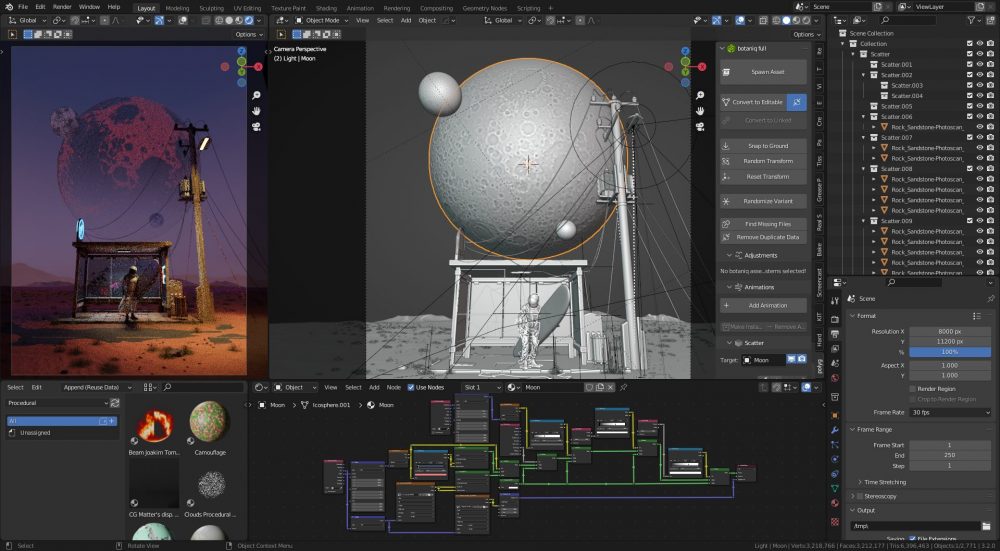
Task: Click the folder icon beside output path
Action: [x=987, y=526]
